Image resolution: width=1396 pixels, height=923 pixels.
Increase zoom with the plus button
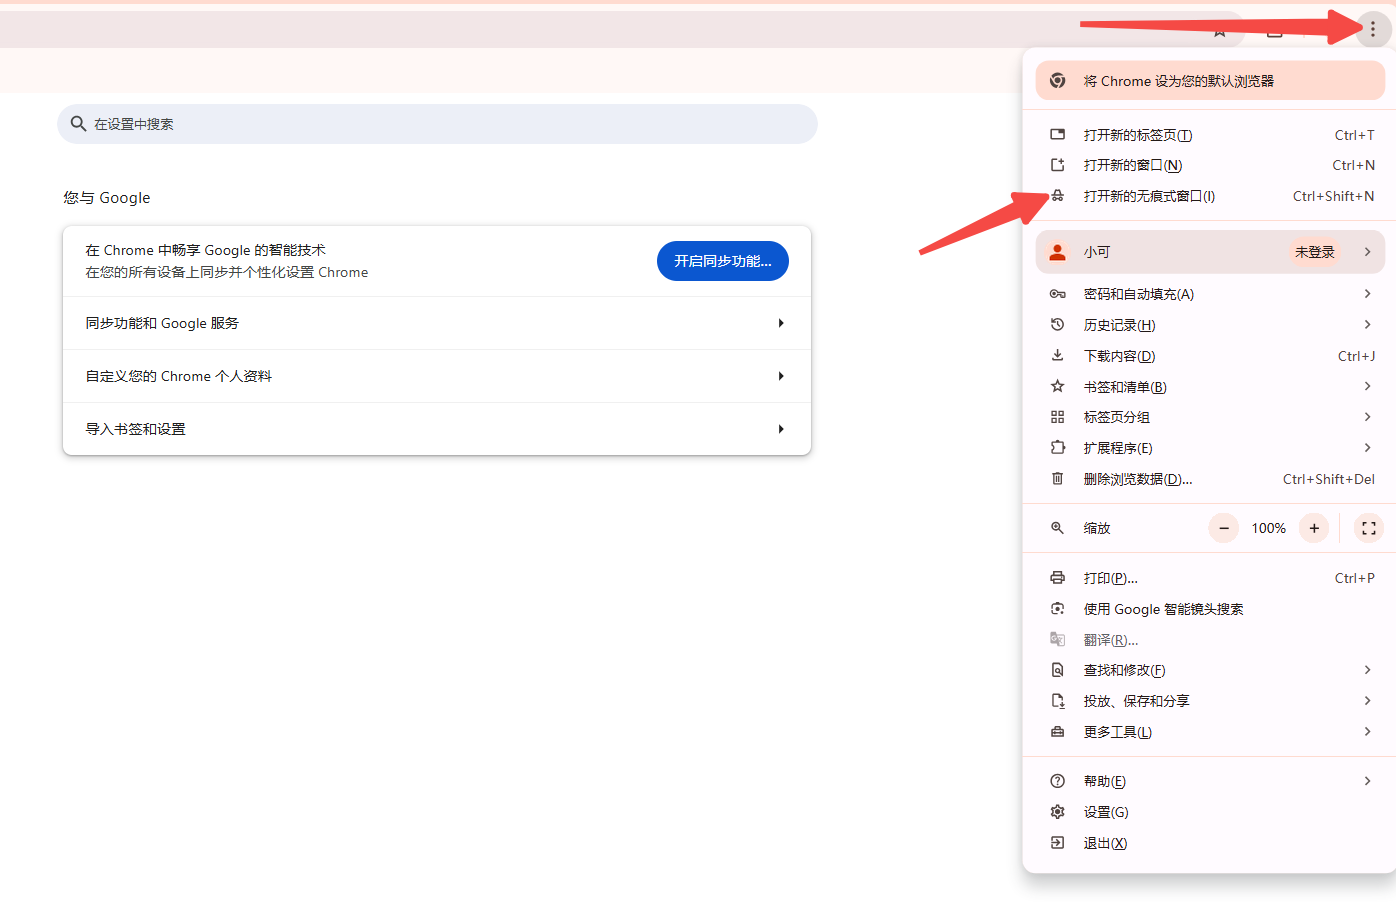pyautogui.click(x=1314, y=528)
